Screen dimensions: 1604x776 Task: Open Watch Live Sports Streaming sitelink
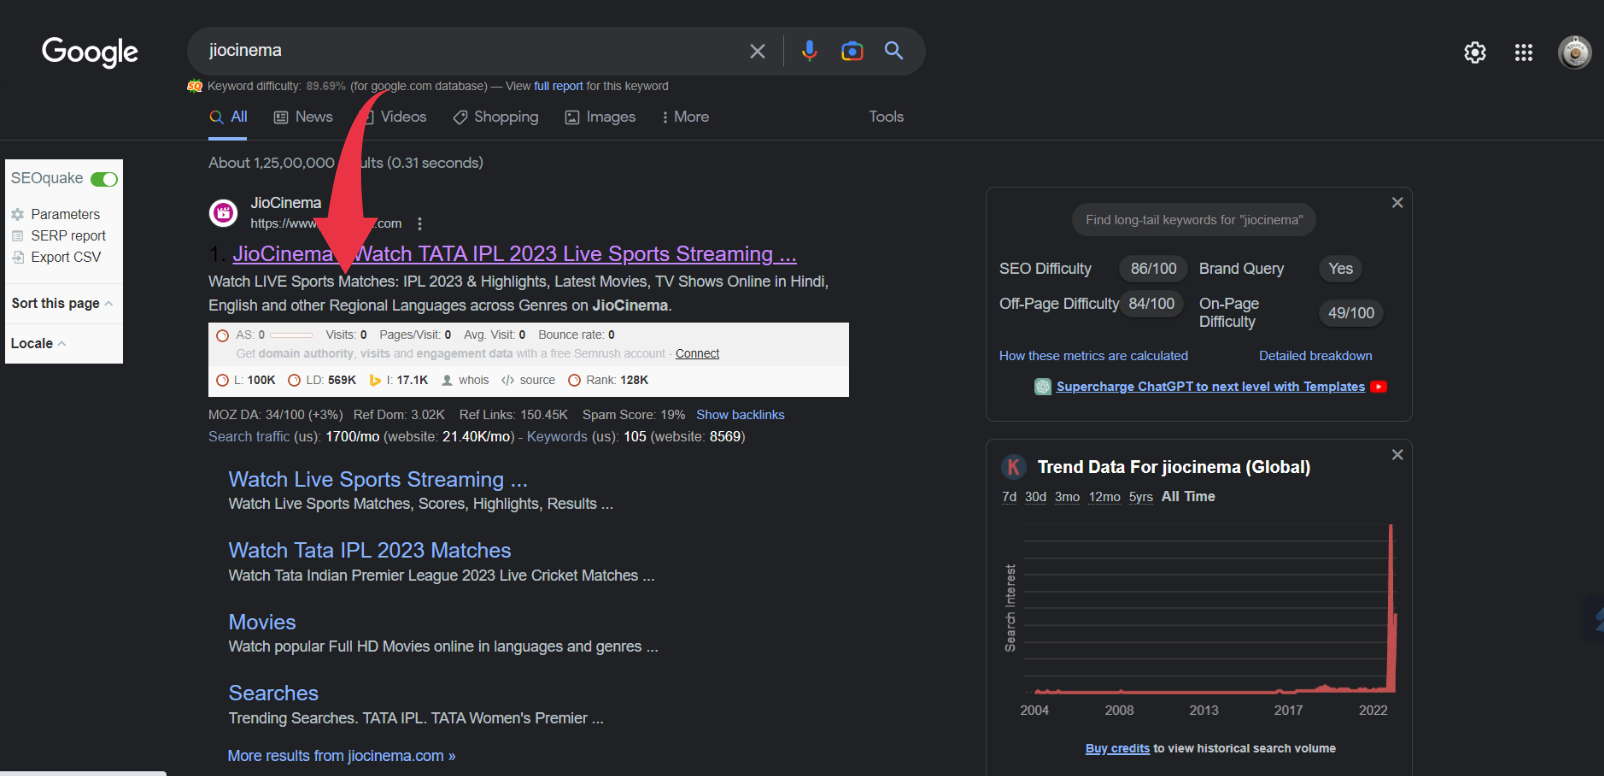coord(378,480)
